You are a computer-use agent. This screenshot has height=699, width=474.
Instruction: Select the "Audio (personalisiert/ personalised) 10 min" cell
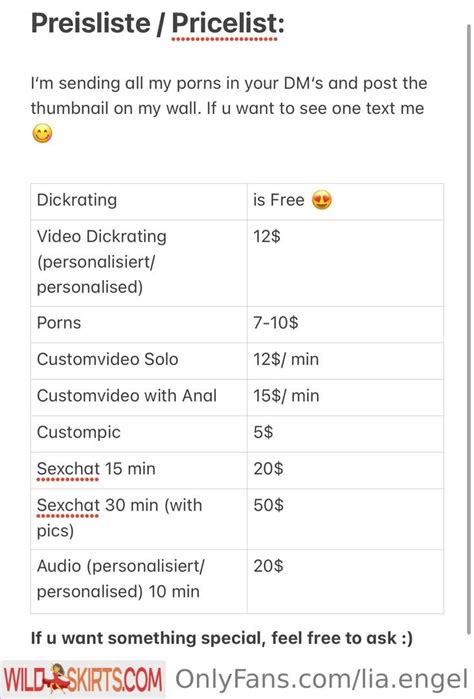[139, 581]
